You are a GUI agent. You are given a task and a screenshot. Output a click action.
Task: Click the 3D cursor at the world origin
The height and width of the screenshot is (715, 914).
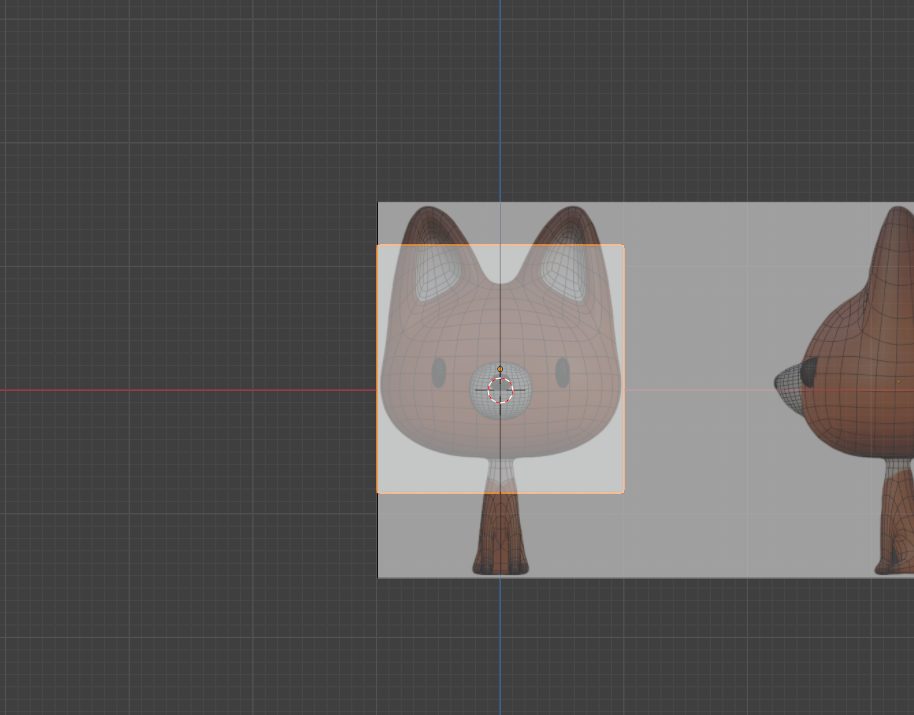pos(500,390)
